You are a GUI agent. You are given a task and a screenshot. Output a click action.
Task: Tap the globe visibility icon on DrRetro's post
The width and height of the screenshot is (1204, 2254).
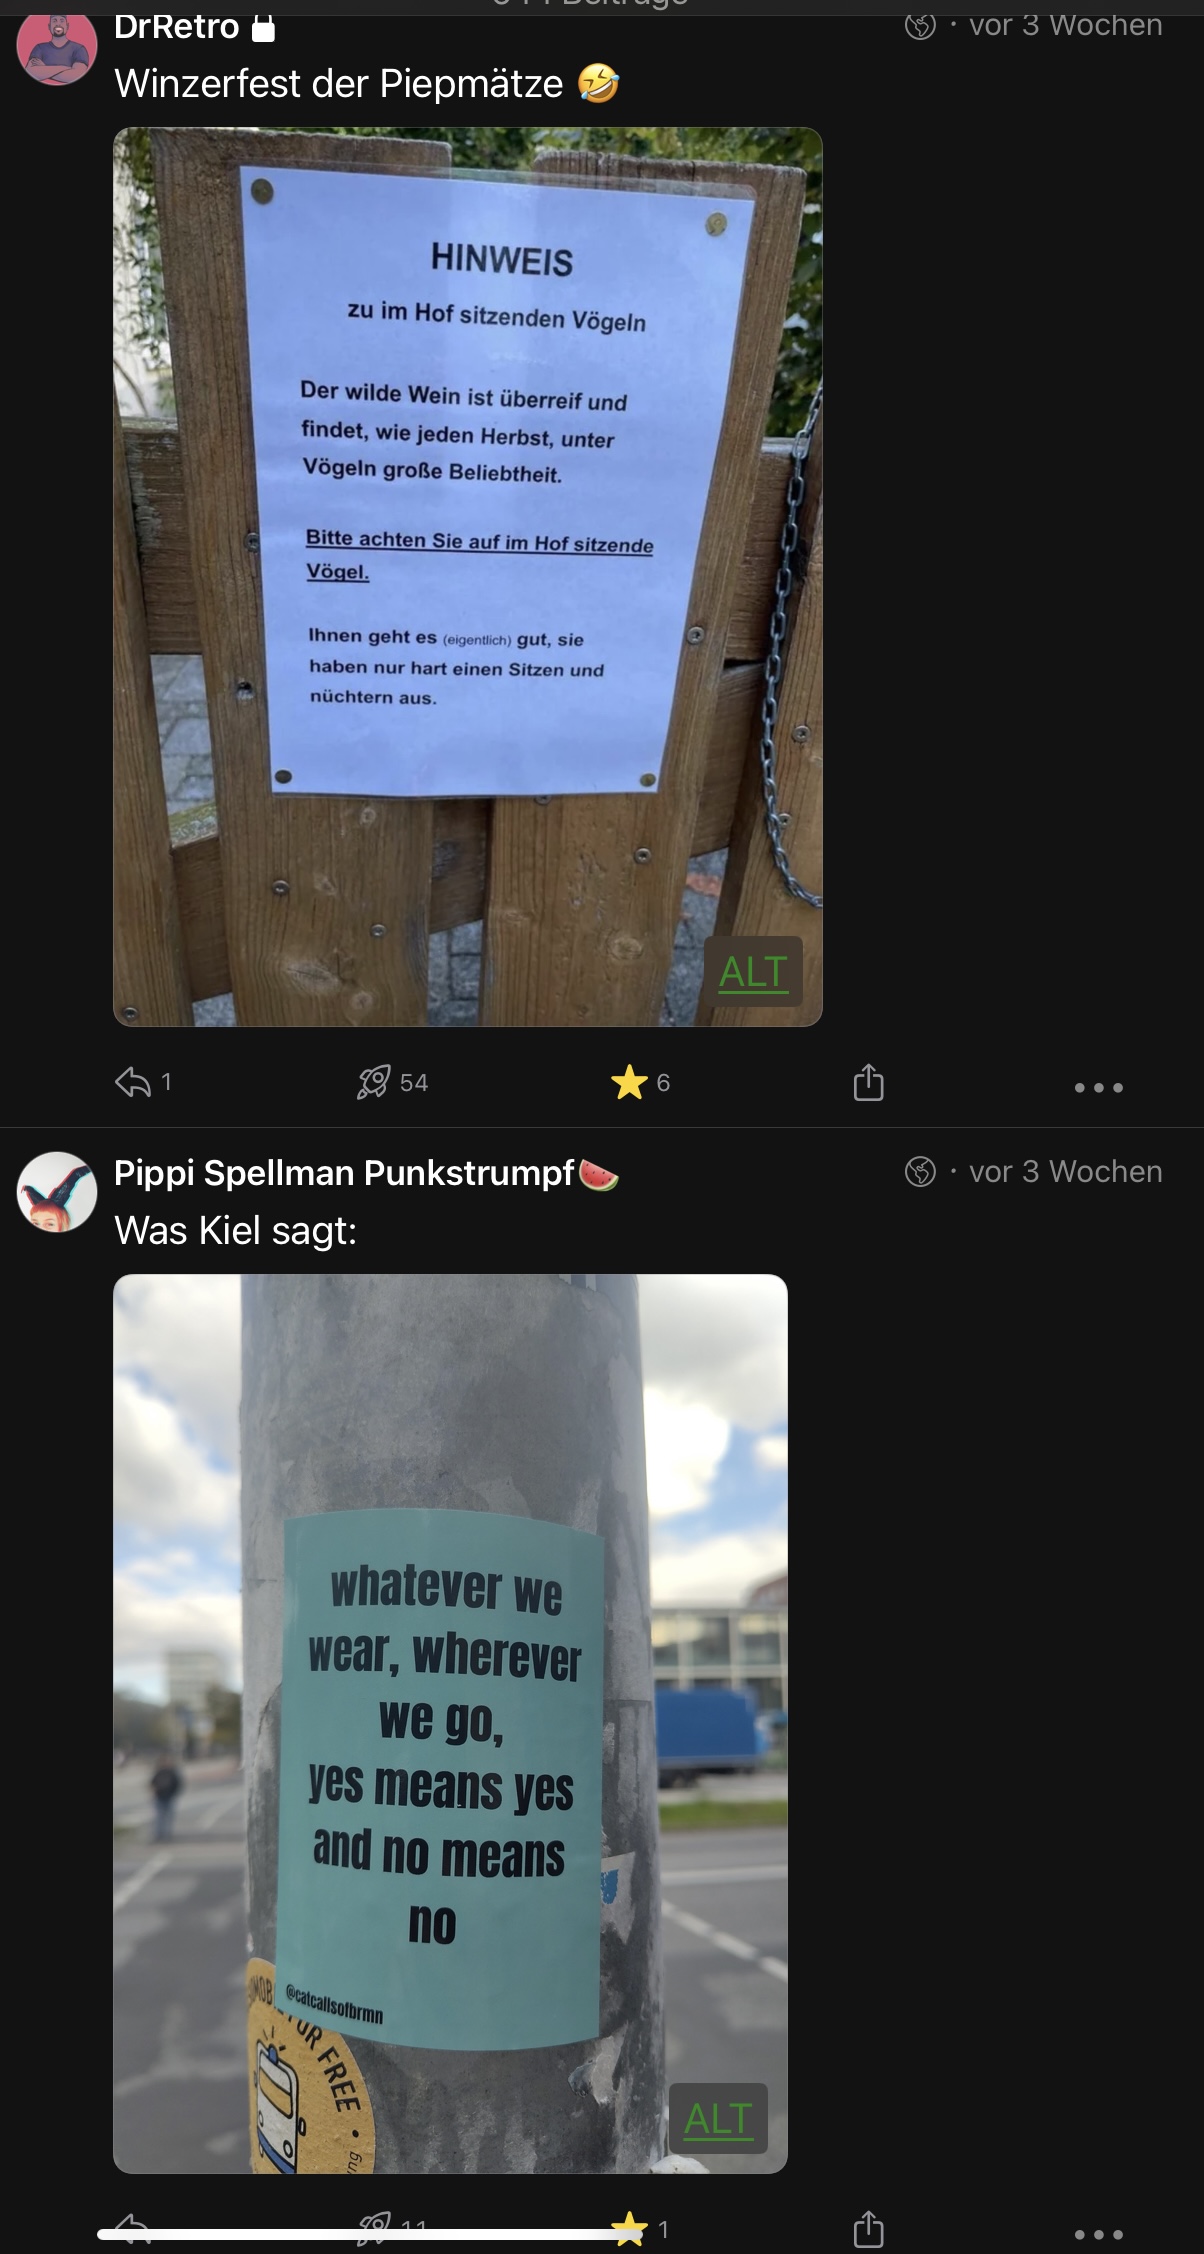tap(921, 25)
